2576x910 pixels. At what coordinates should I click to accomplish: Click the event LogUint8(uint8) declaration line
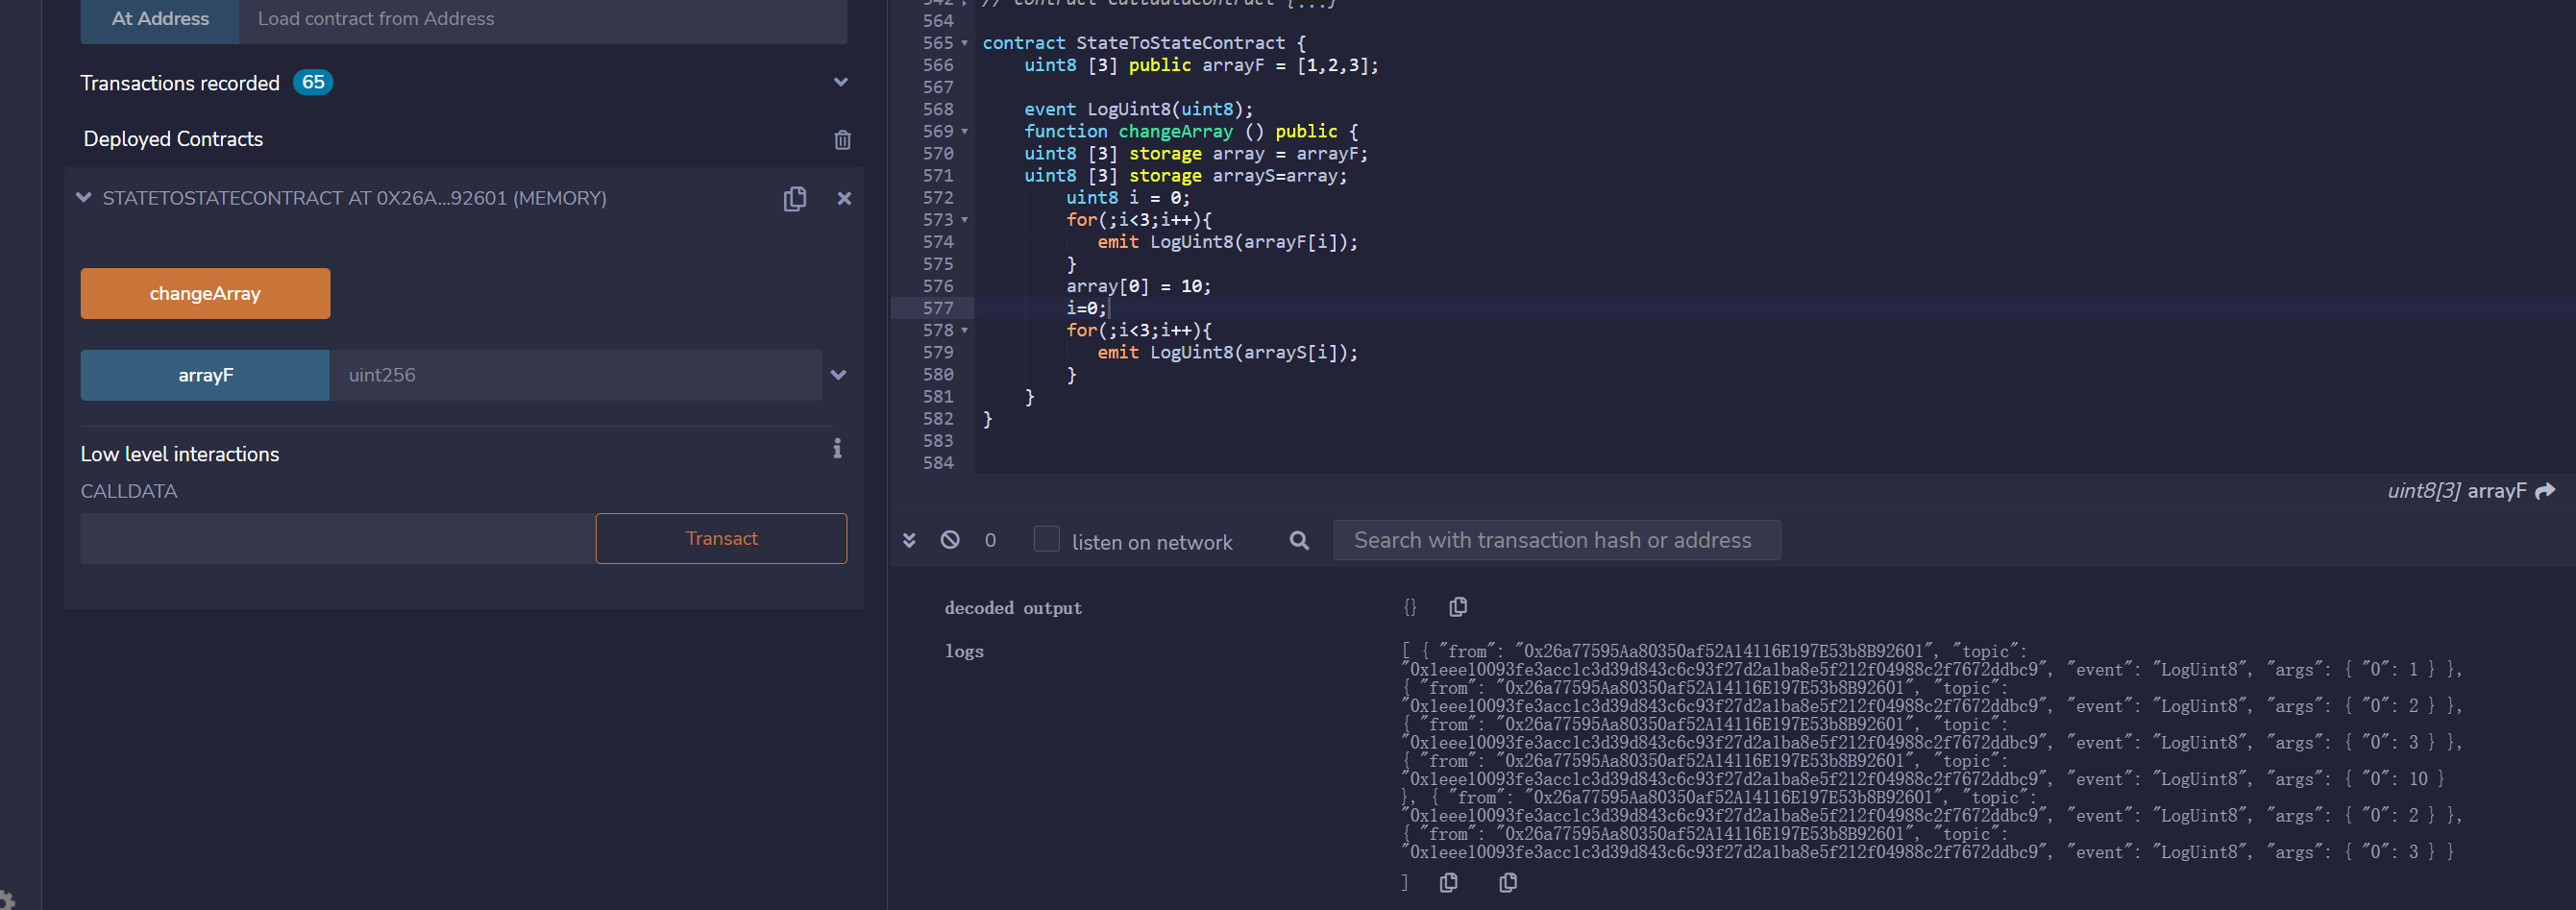(x=1138, y=110)
